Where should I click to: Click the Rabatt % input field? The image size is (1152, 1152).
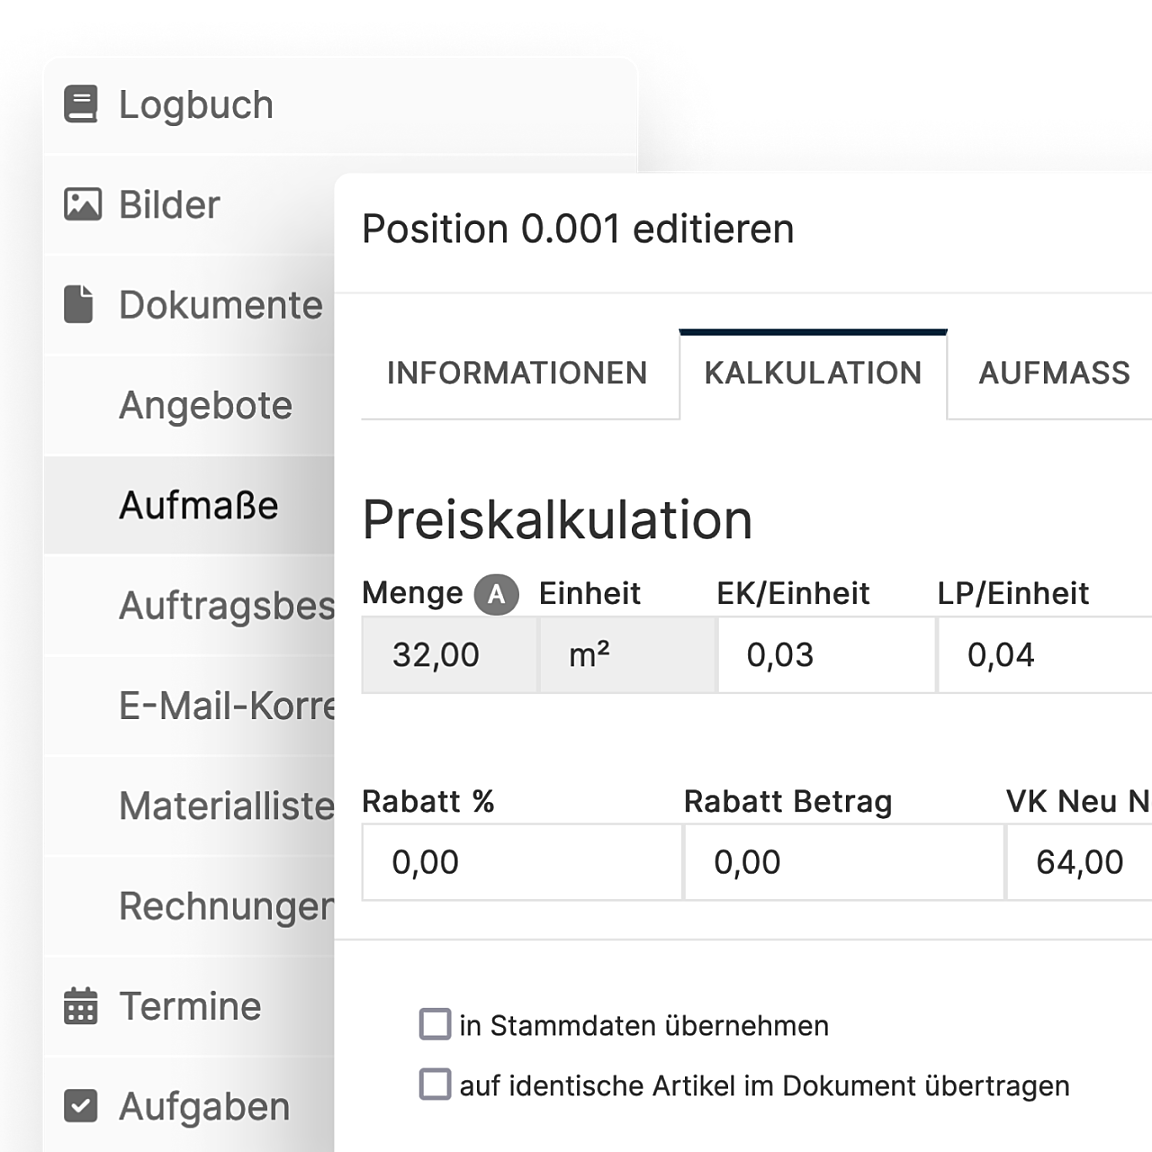[522, 862]
